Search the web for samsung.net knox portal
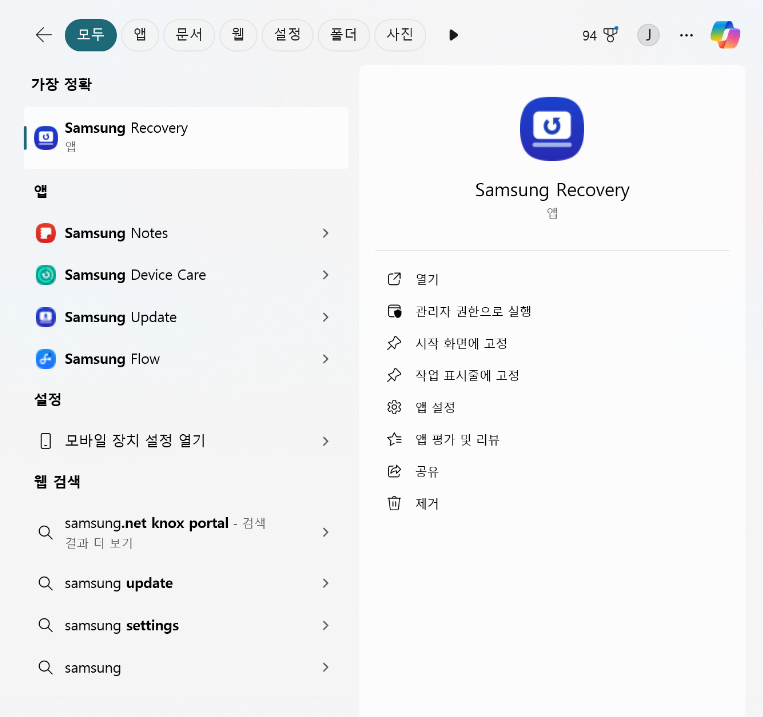The width and height of the screenshot is (763, 717). tap(186, 533)
